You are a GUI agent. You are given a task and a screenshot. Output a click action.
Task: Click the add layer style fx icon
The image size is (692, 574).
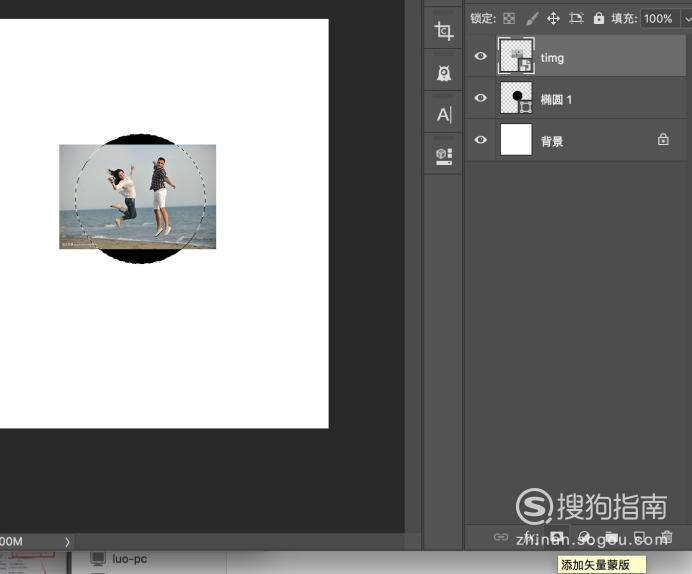coord(529,537)
